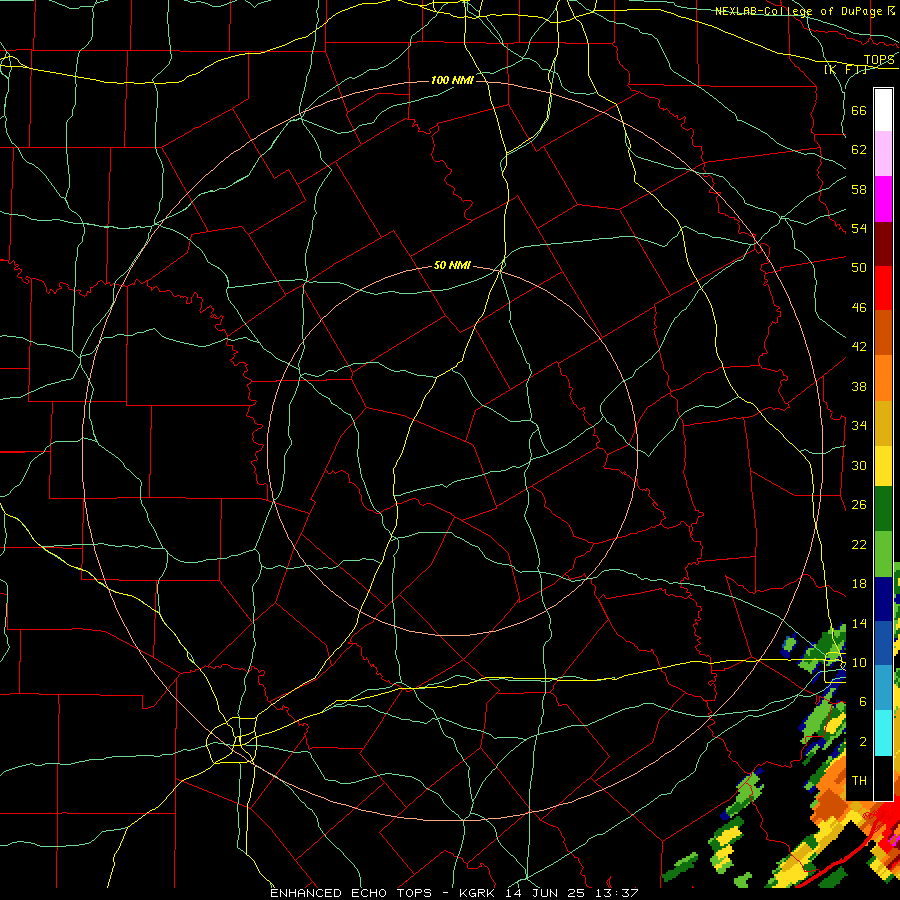This screenshot has width=900, height=900.
Task: Select the light green scale swatch
Action: click(x=883, y=554)
